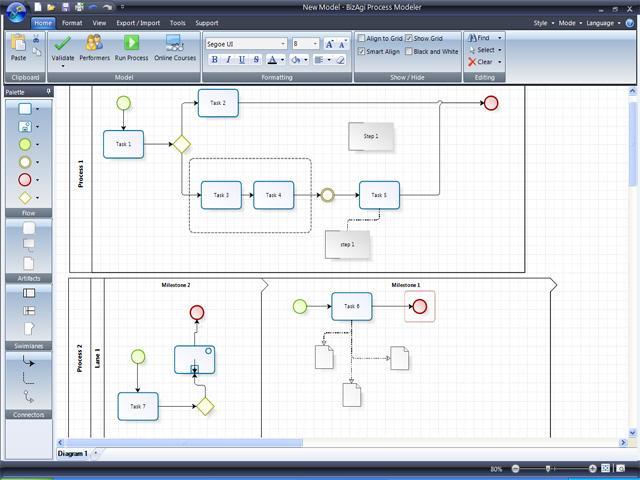Click the Validate checkmark icon
Screen dimensions: 640x480
[x=62, y=43]
